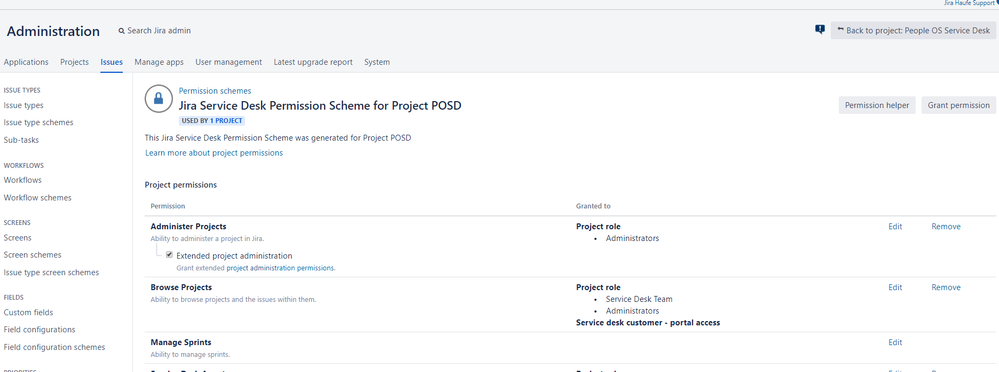
Task: Edit the Browse Projects permission
Action: (895, 287)
